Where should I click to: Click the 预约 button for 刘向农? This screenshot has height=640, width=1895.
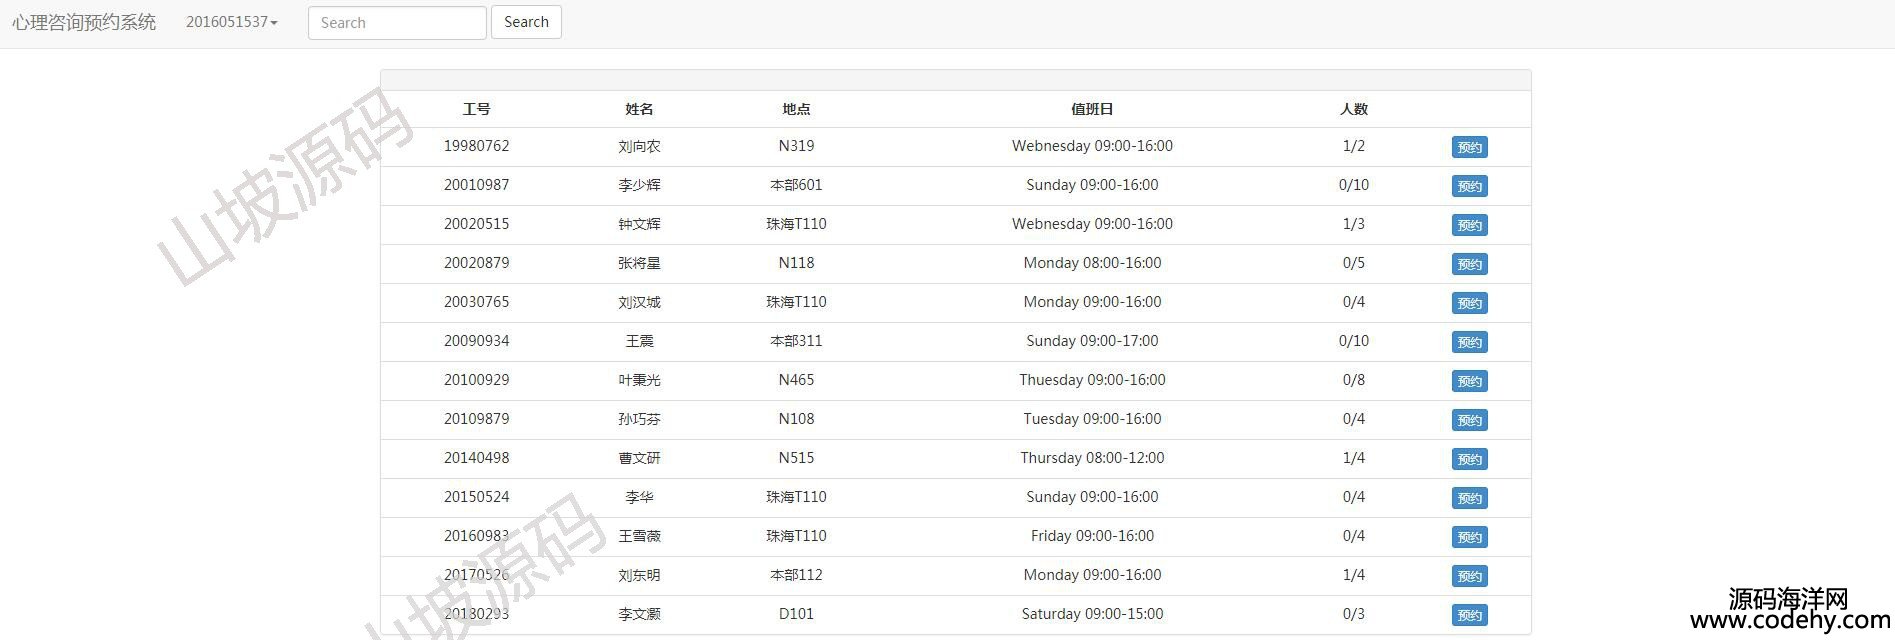[x=1469, y=147]
